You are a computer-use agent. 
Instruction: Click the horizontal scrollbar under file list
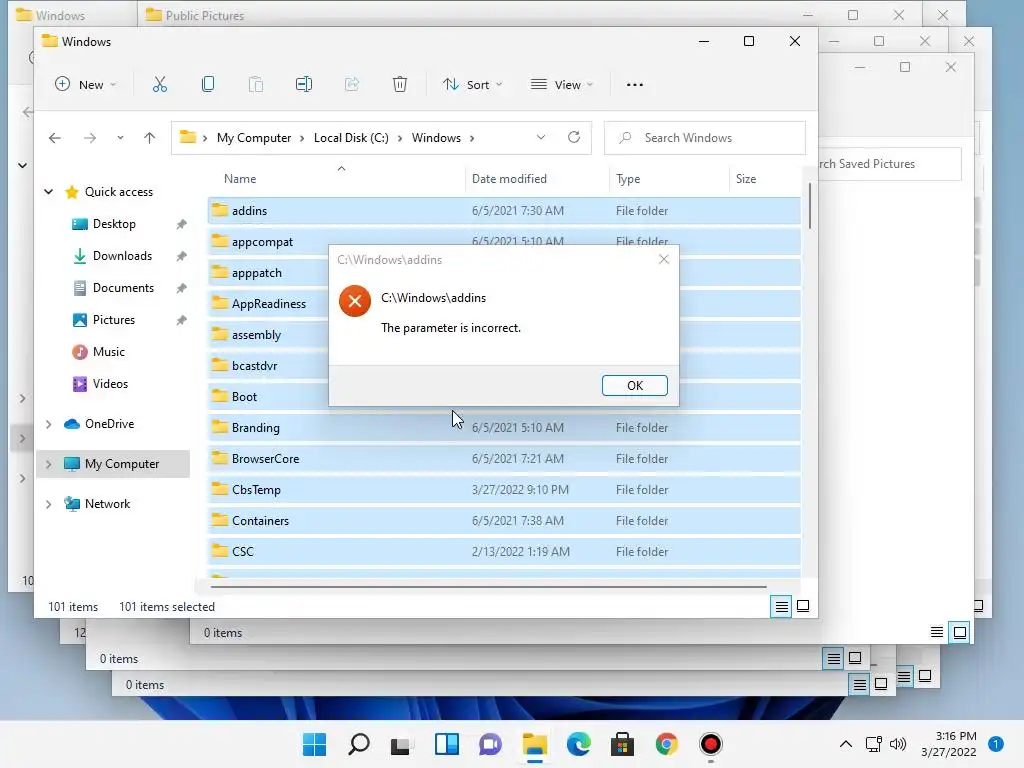coord(488,587)
